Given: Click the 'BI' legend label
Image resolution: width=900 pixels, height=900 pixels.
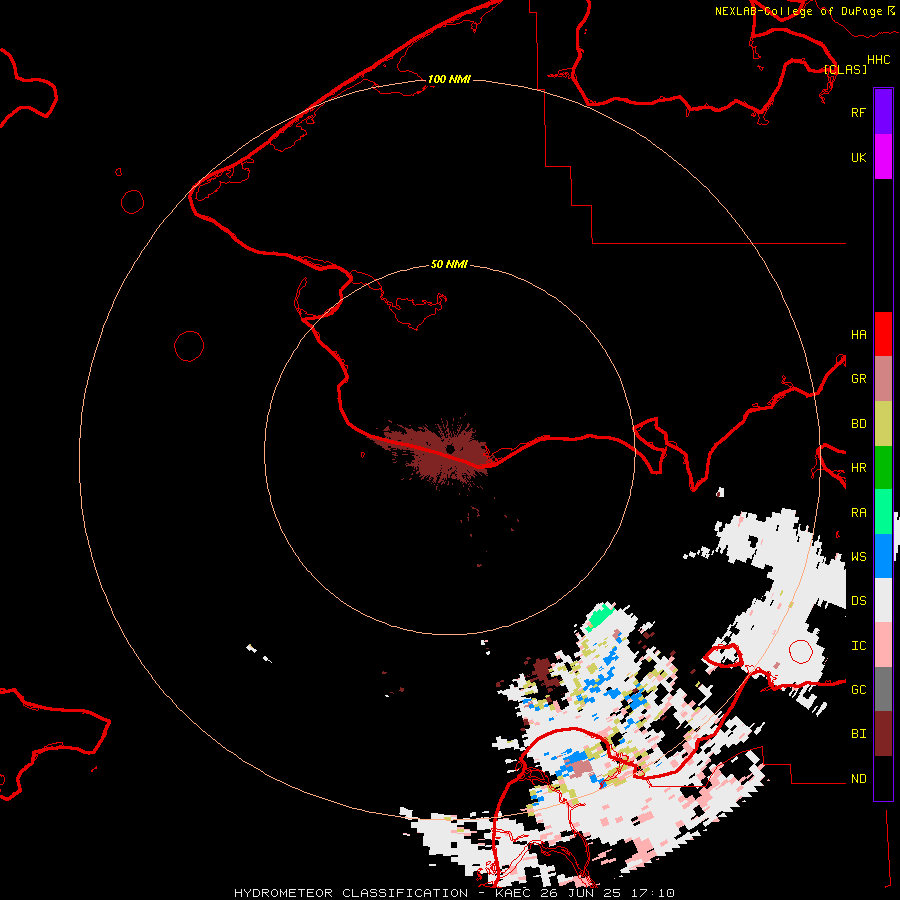Looking at the screenshot, I should point(858,734).
